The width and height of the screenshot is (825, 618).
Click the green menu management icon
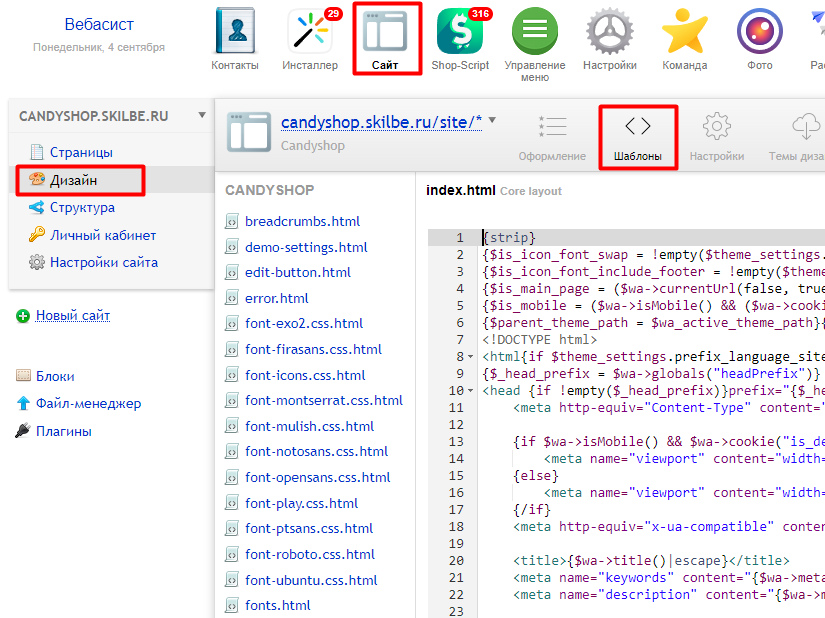pyautogui.click(x=534, y=32)
